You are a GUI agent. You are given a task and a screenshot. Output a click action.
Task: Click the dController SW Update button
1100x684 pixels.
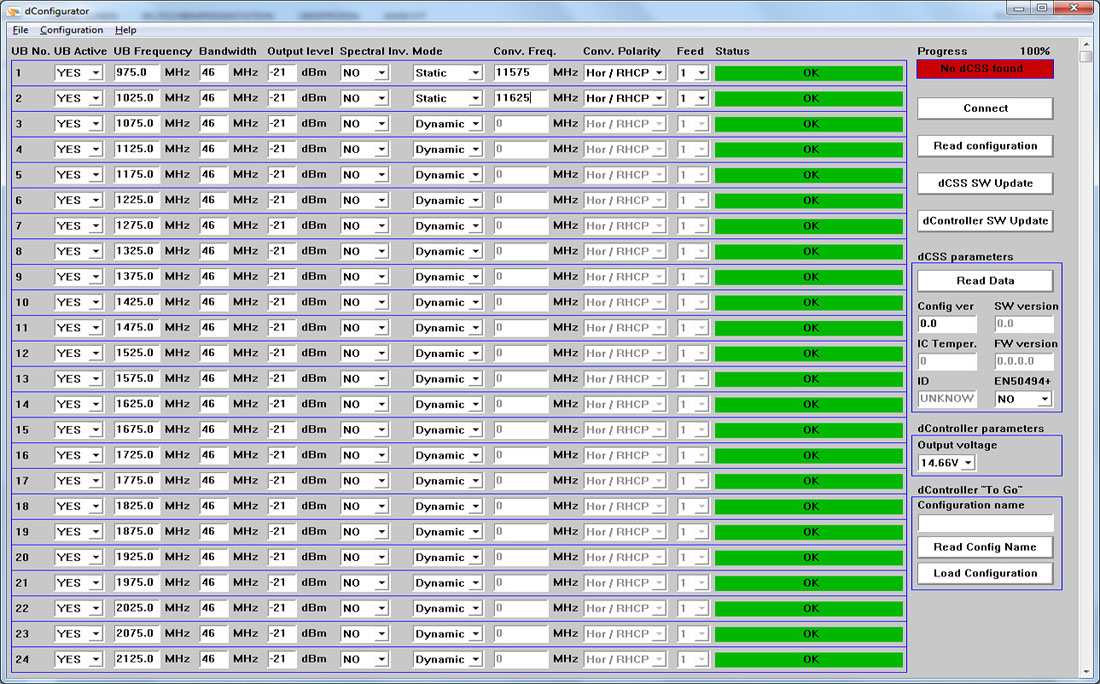985,220
